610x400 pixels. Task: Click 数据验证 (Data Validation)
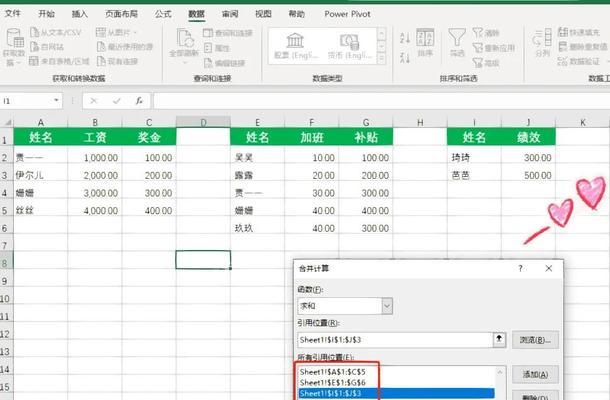pyautogui.click(x=579, y=61)
